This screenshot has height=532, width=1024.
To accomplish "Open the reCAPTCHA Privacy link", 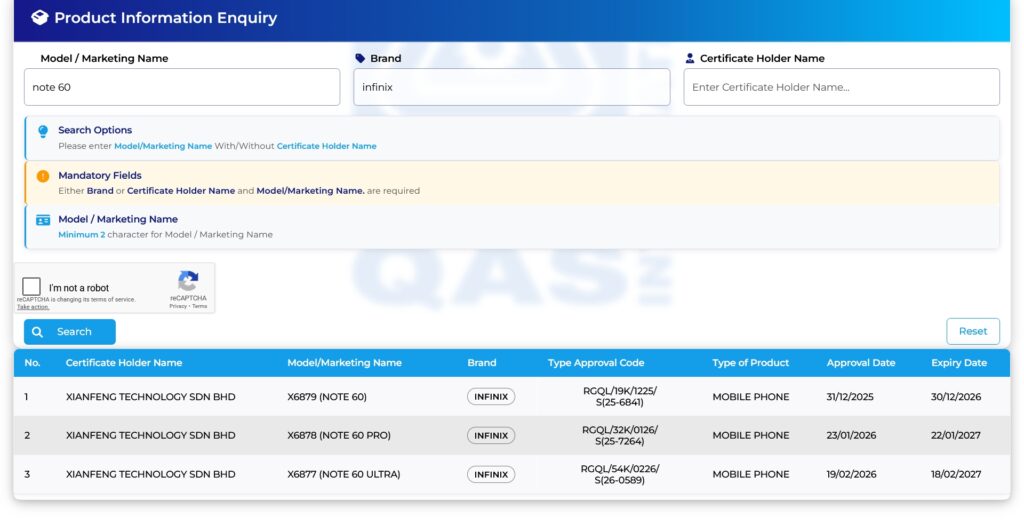I will tap(177, 306).
